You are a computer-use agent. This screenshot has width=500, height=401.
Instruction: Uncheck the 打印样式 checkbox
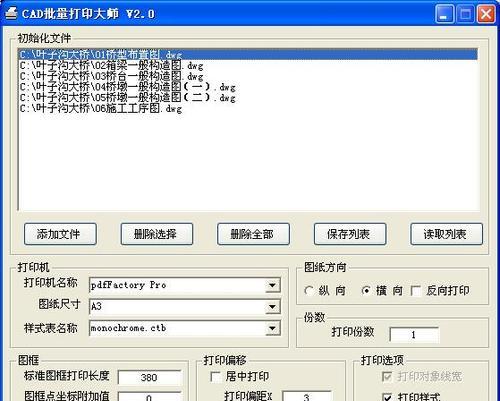point(387,397)
